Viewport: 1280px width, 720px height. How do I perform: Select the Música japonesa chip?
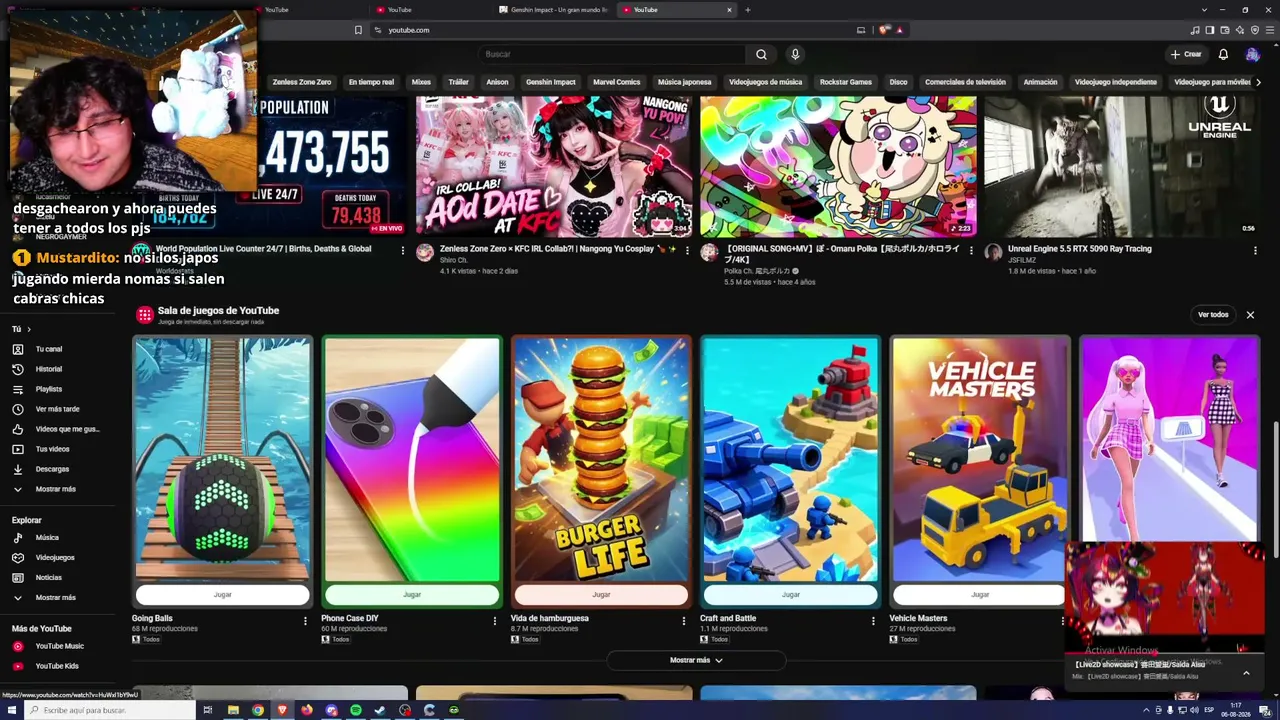coord(685,82)
